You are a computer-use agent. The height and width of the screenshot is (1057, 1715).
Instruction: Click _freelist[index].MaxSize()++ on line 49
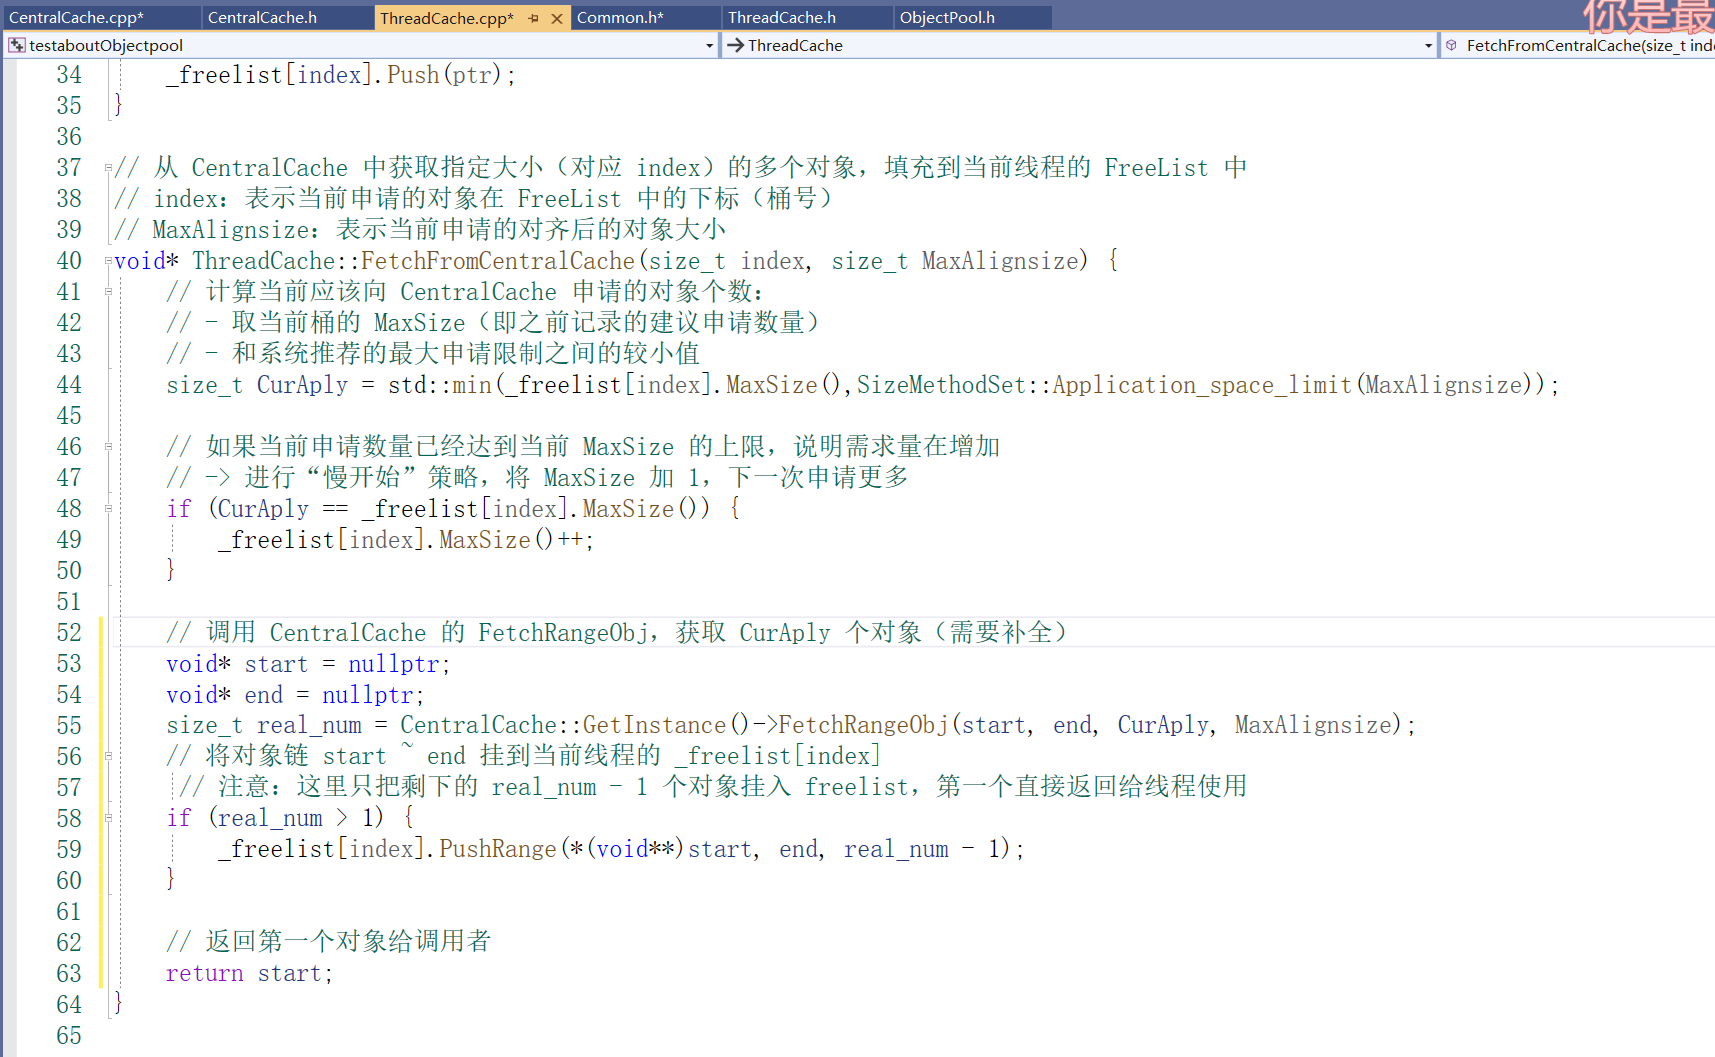pos(401,540)
